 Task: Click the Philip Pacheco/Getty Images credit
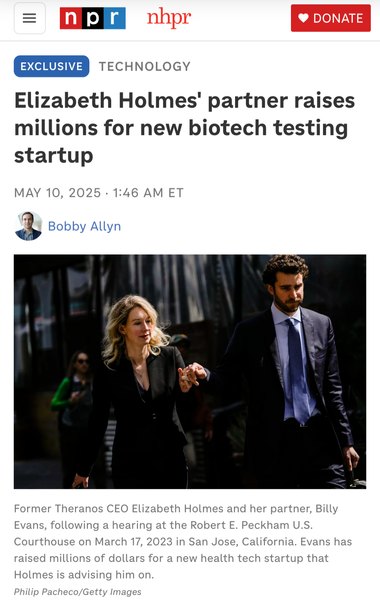coord(78,592)
